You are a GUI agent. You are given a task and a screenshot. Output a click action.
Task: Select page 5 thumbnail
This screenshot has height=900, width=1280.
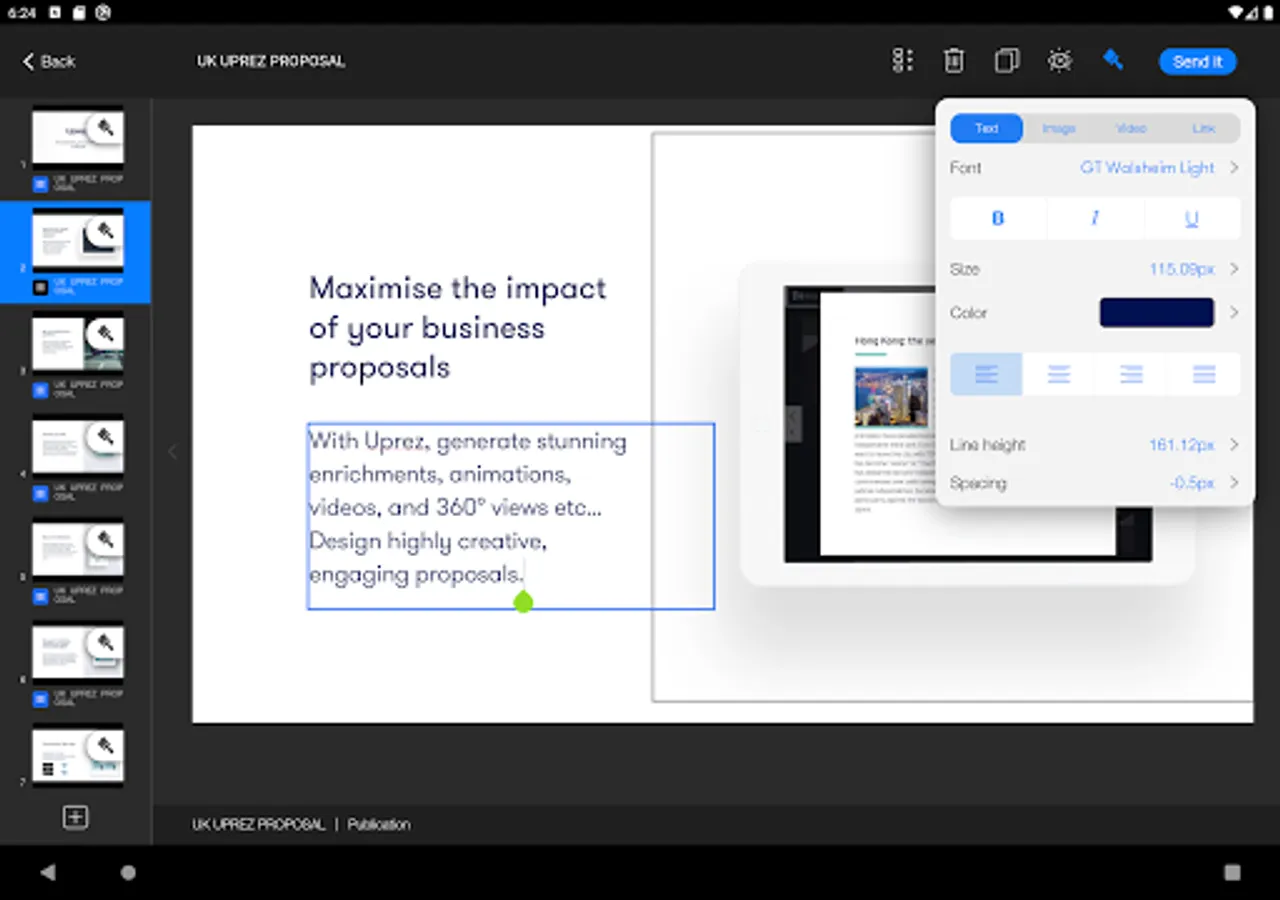coord(78,549)
